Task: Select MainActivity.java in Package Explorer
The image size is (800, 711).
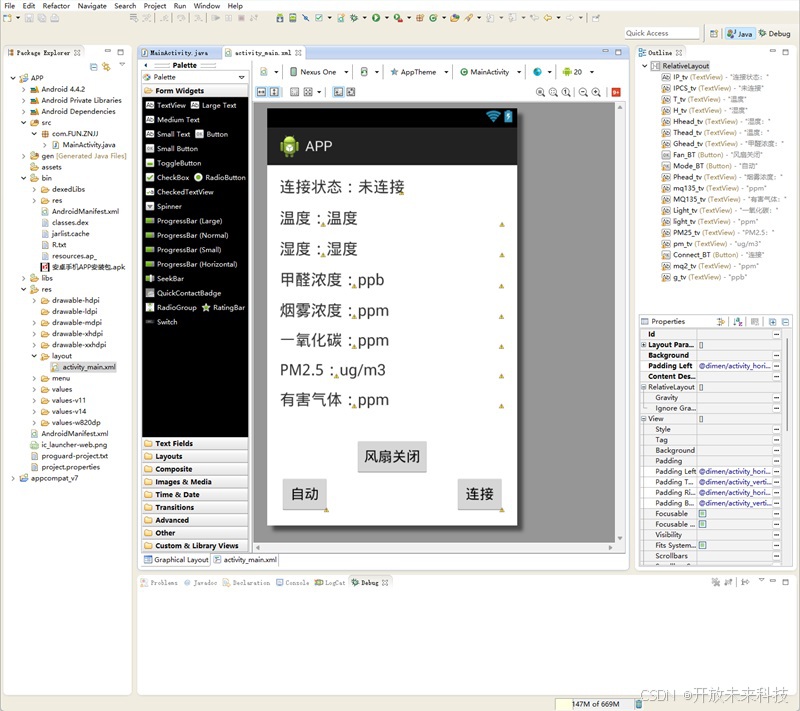Action: click(x=89, y=145)
